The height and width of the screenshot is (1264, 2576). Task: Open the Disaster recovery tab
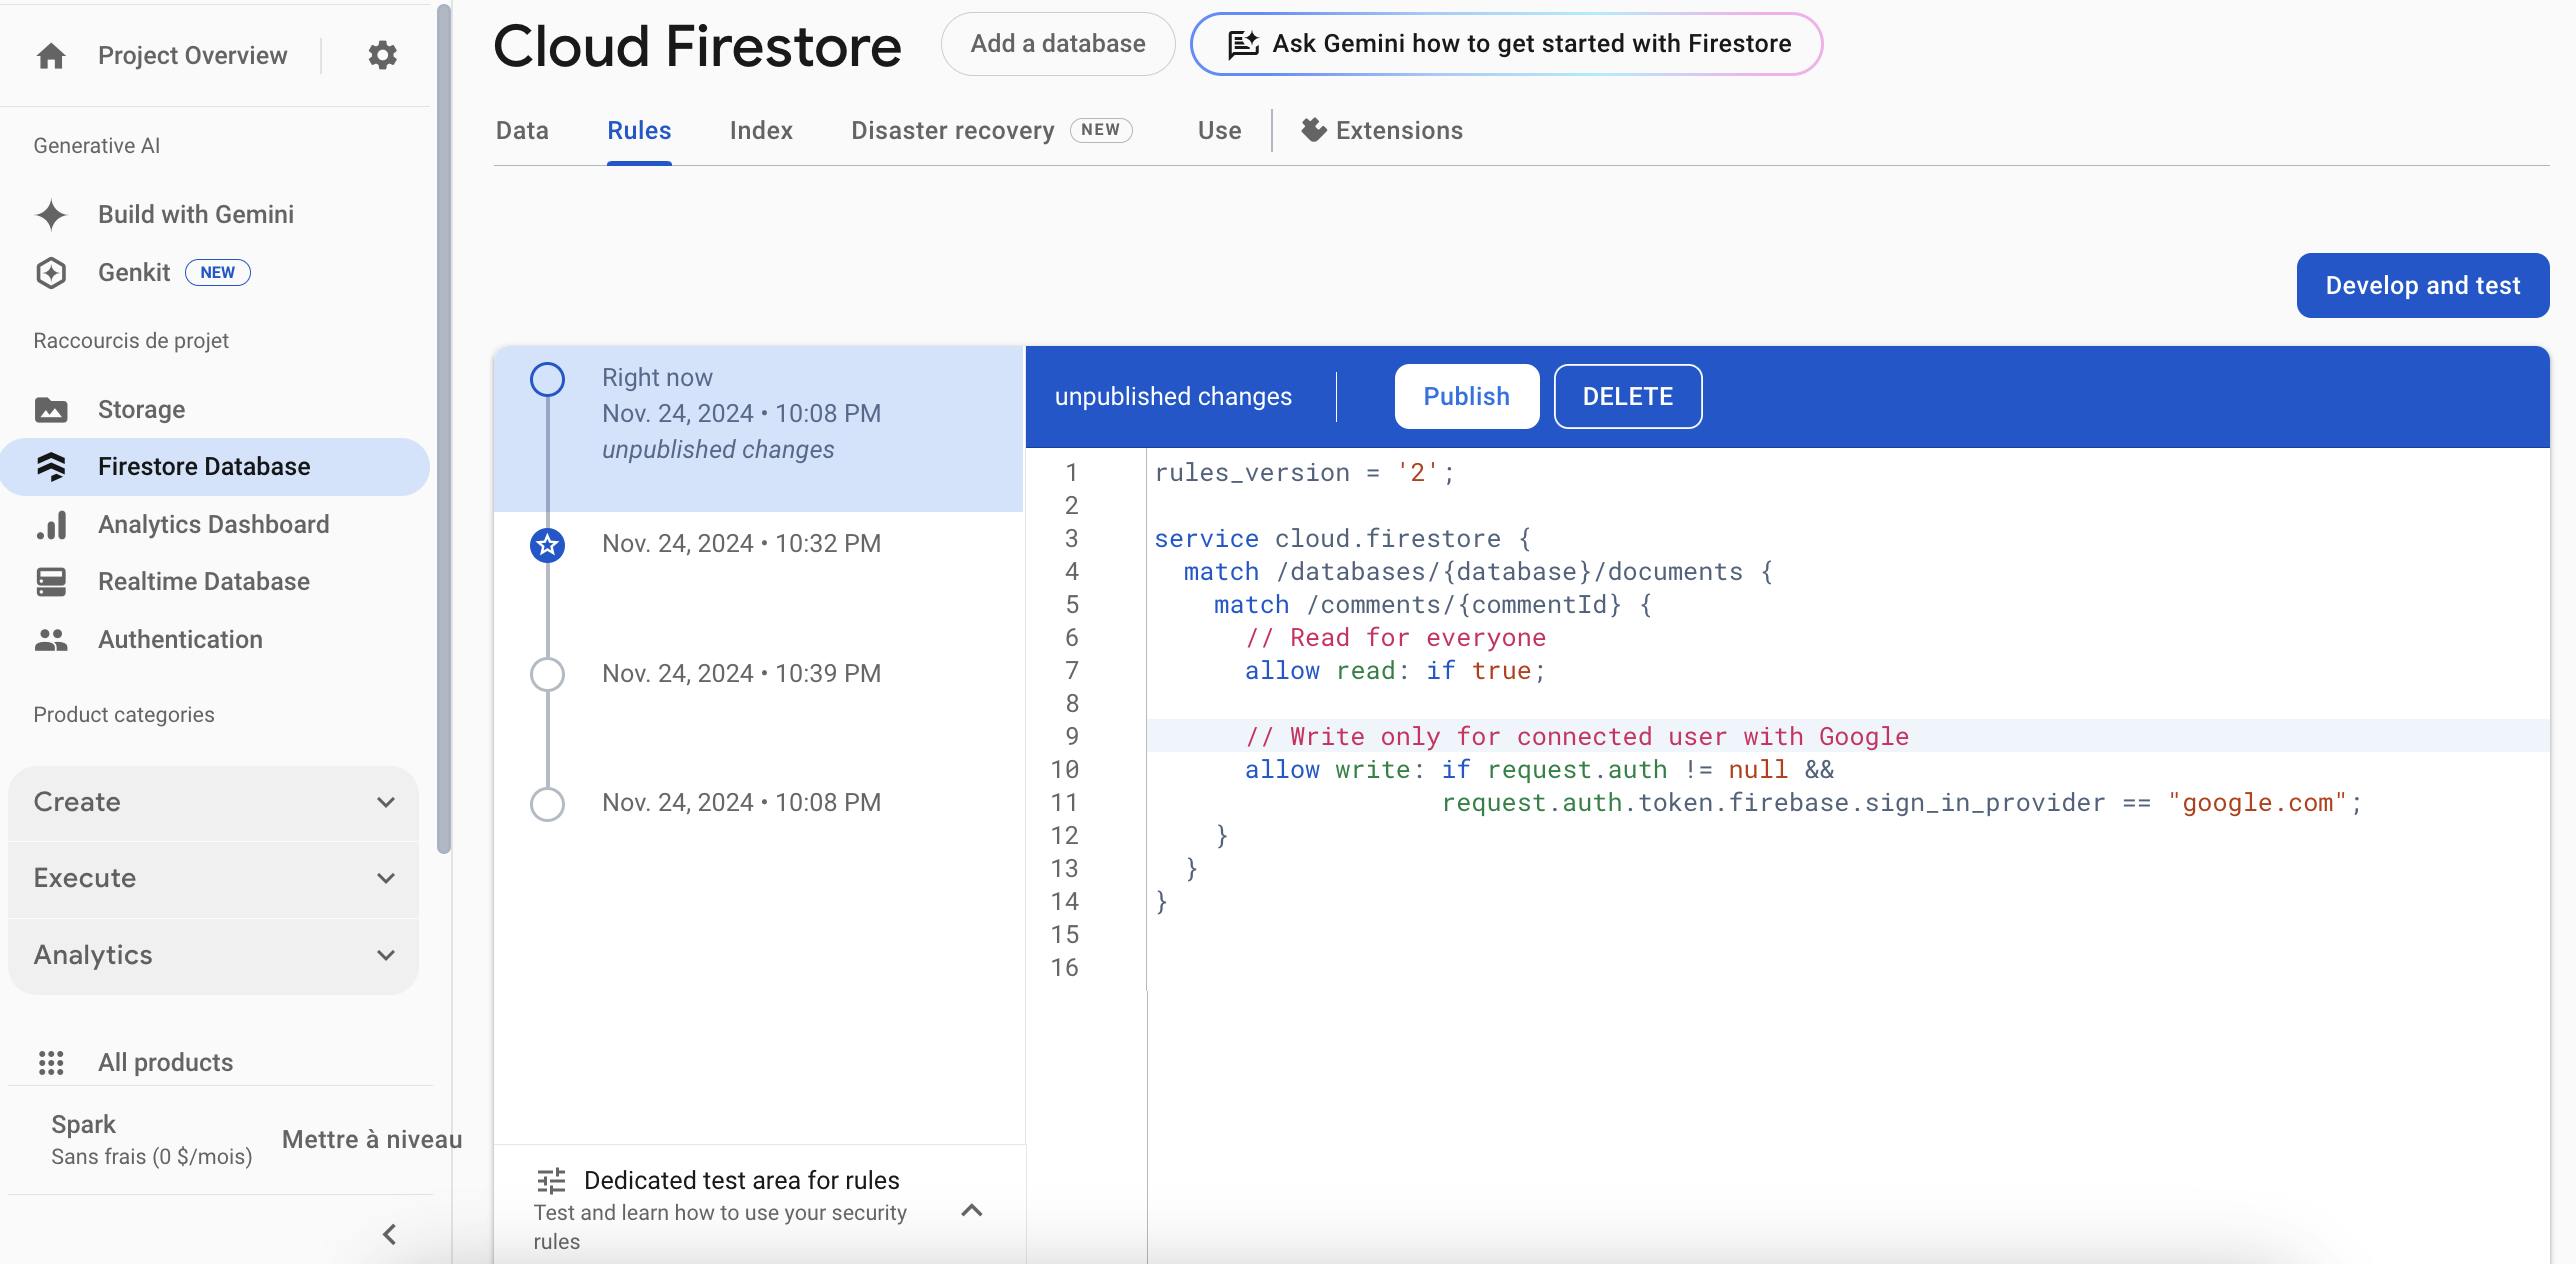[991, 131]
